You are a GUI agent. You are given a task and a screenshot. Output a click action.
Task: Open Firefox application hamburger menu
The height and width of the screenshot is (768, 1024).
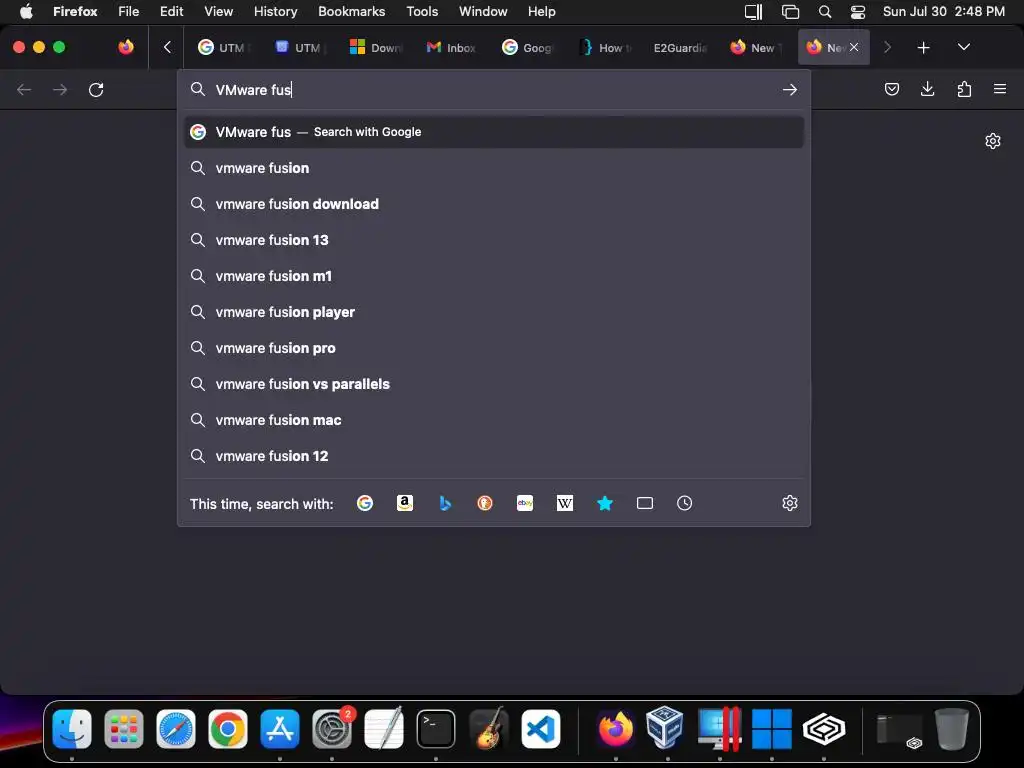[1000, 89]
